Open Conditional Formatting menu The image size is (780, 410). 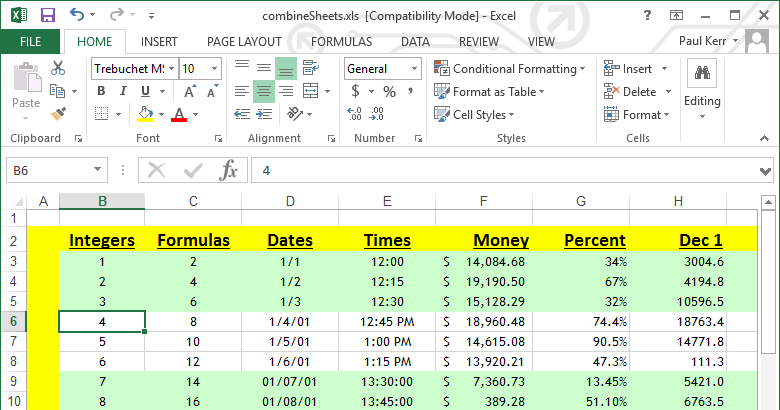click(x=509, y=69)
